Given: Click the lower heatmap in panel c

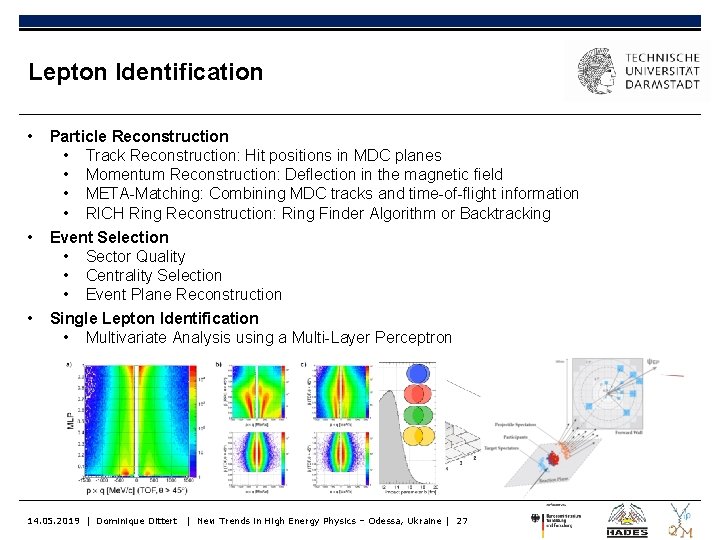Looking at the screenshot, I should pyautogui.click(x=341, y=458).
